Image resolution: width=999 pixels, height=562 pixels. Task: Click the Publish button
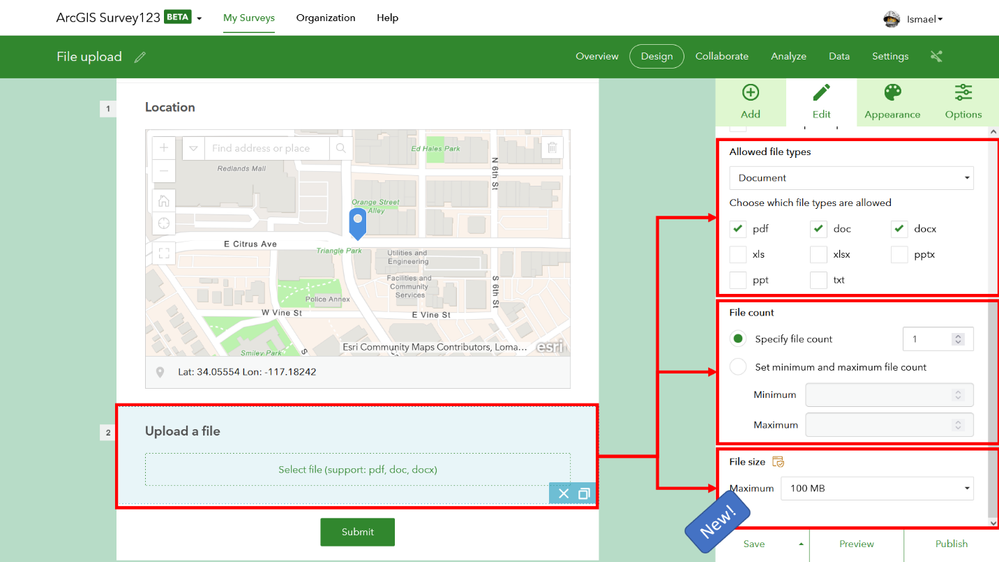click(951, 544)
